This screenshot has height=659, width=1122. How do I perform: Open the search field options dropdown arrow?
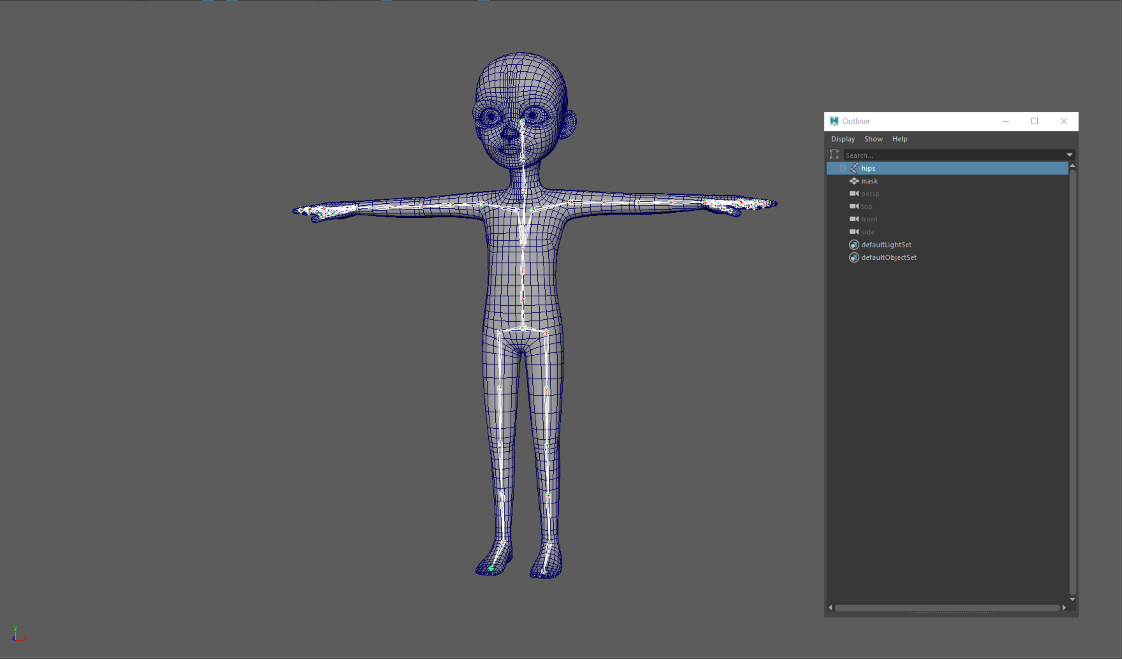(1069, 155)
